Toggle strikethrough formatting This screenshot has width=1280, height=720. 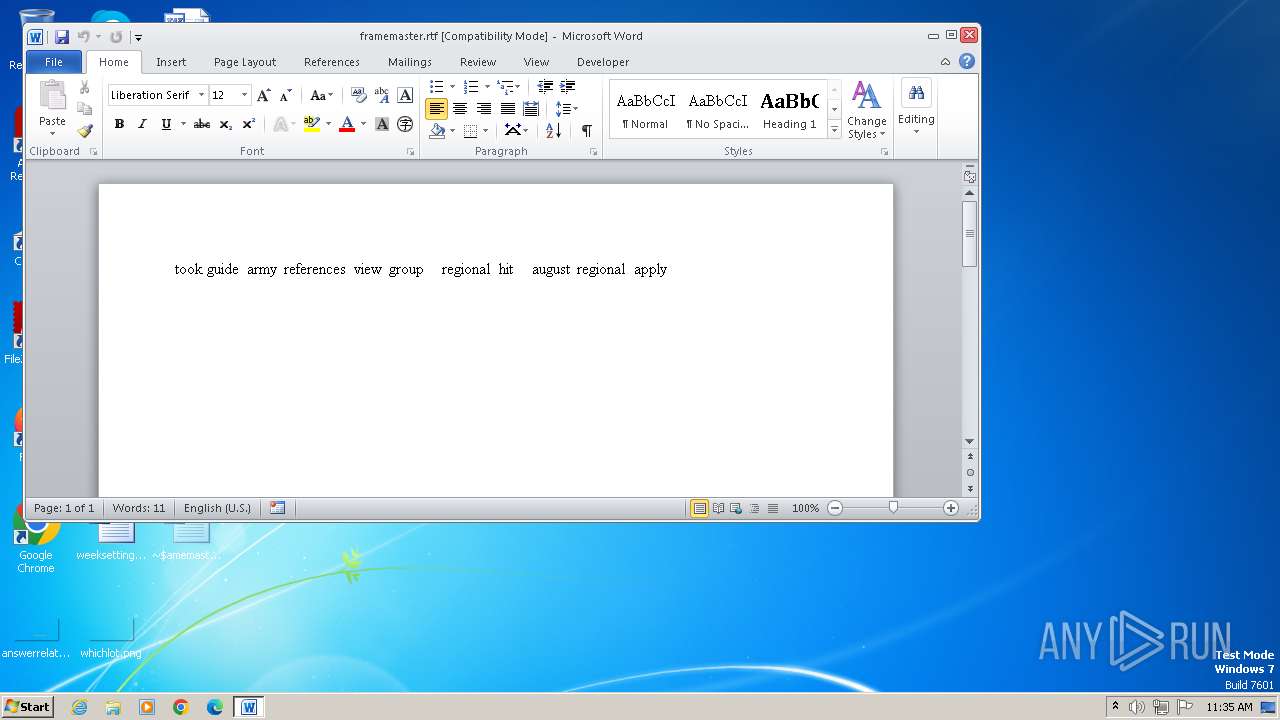[x=202, y=124]
